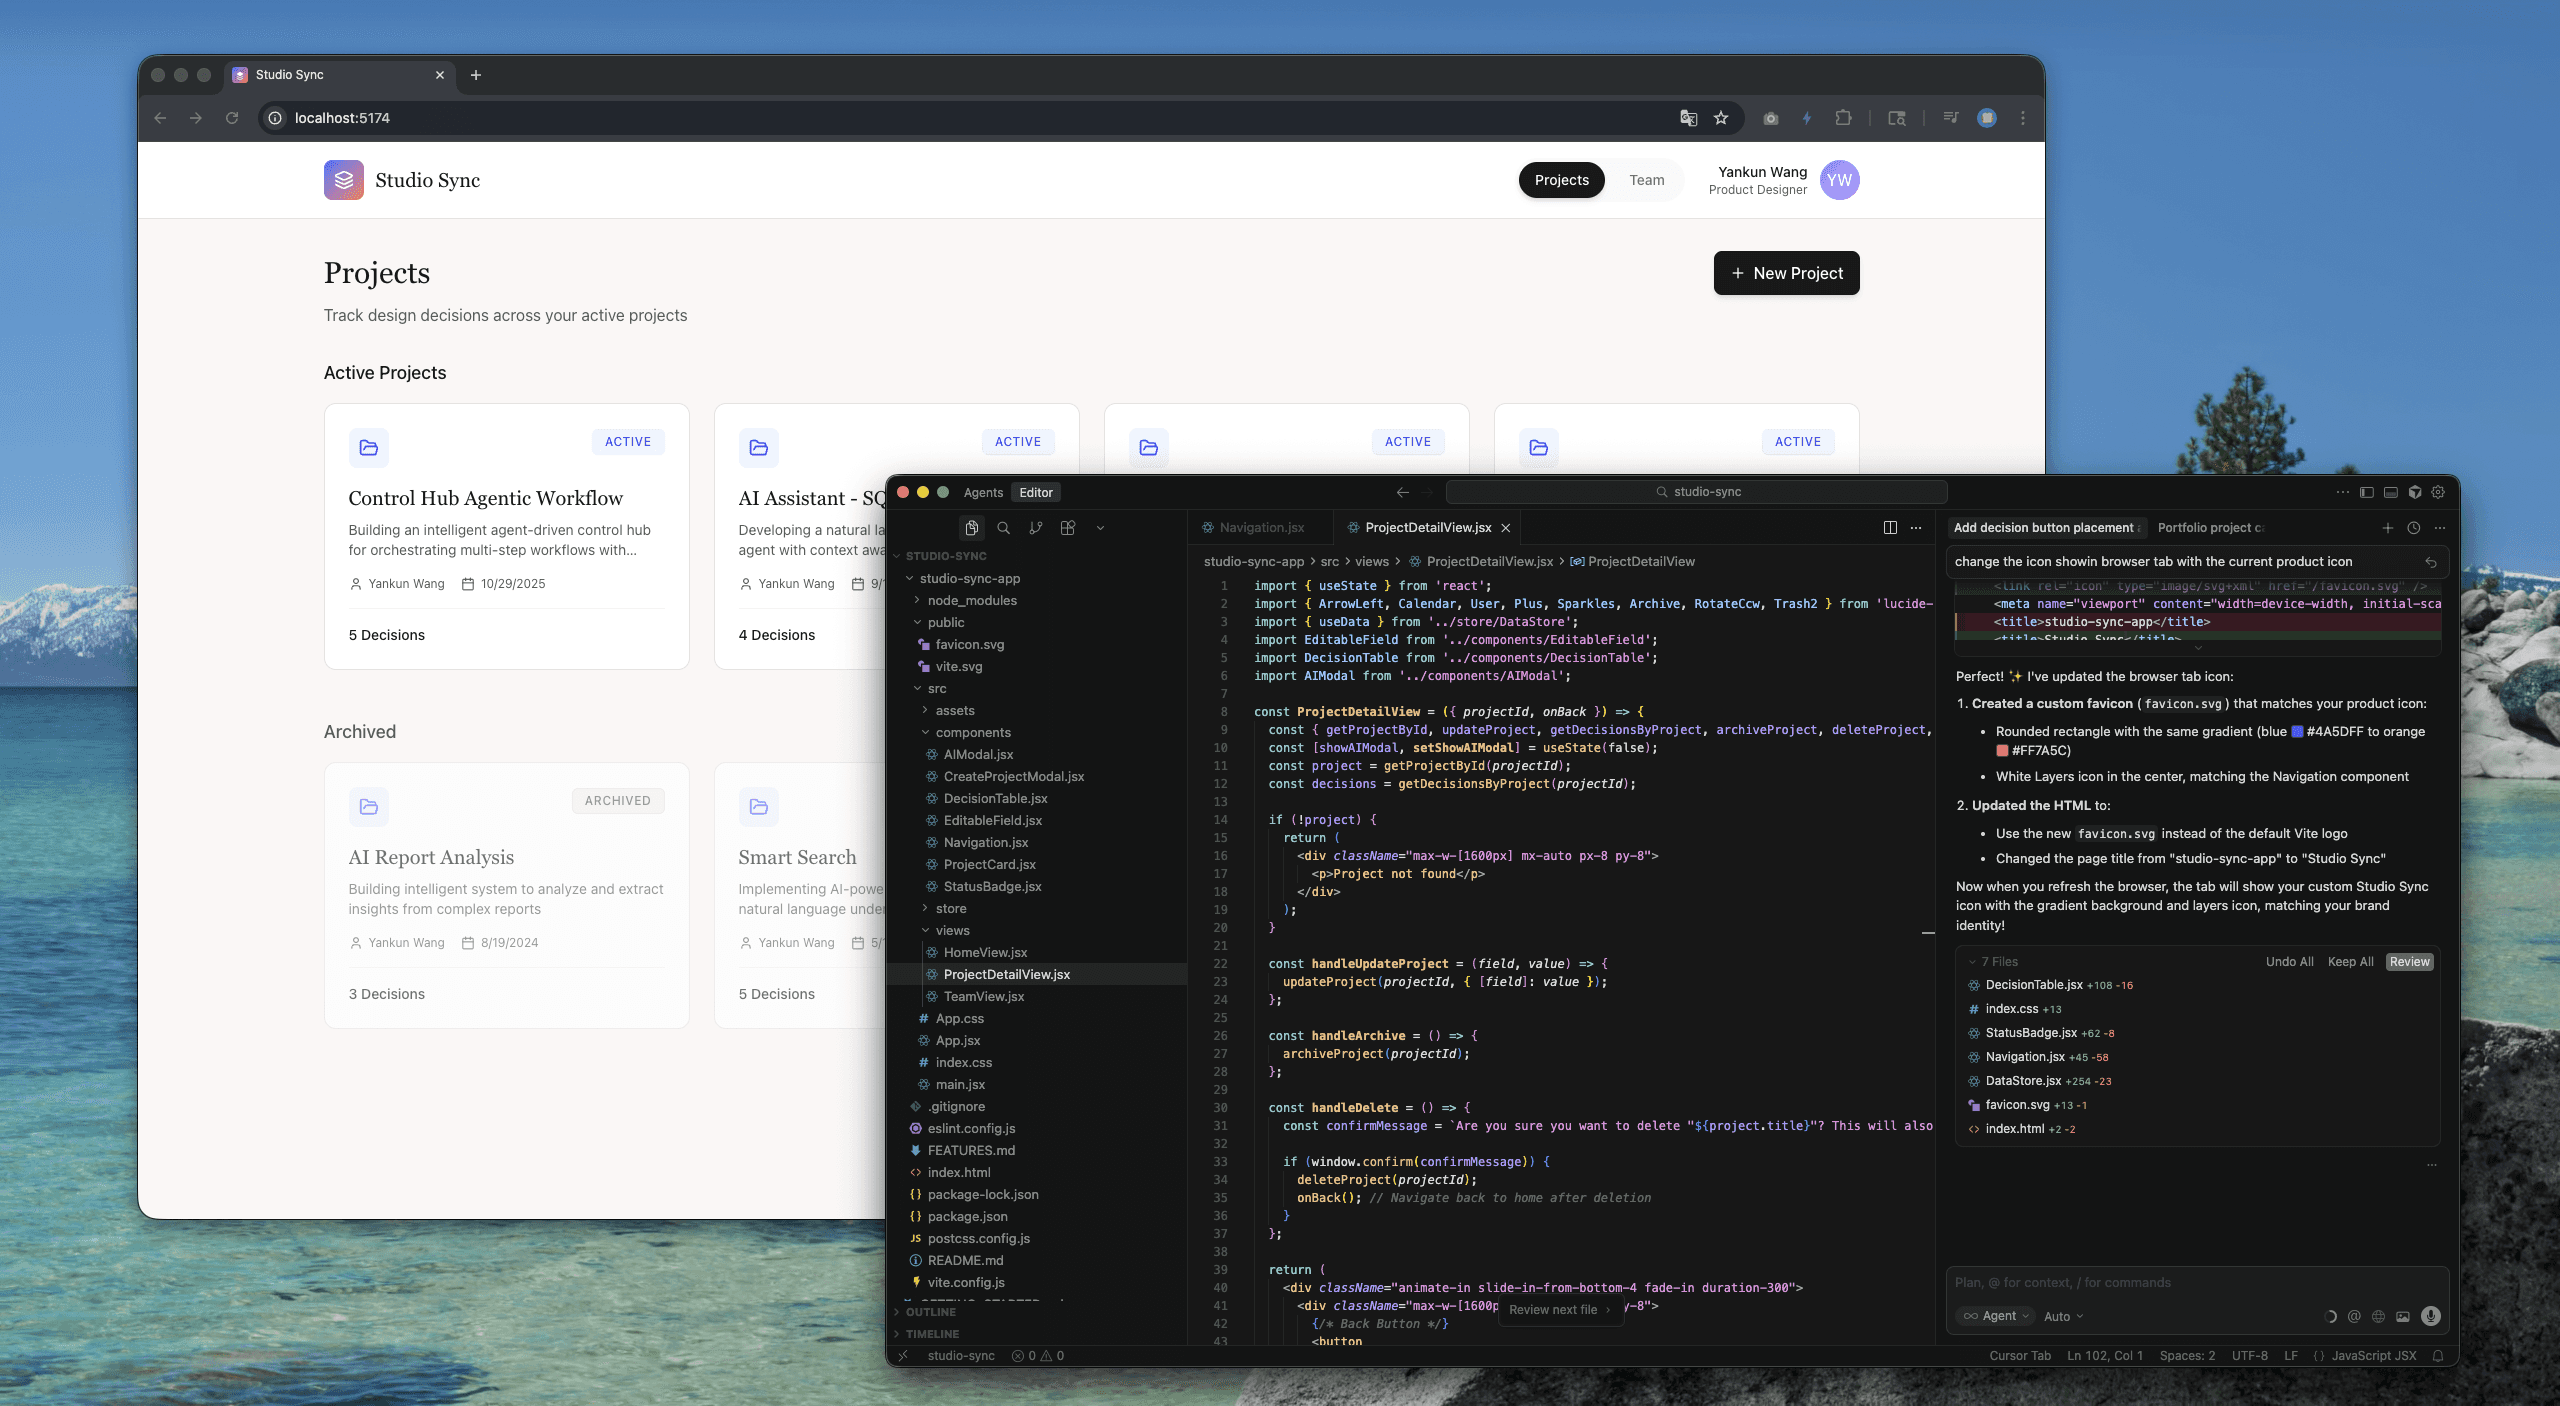Switch to Agents mode in title bar
The width and height of the screenshot is (2560, 1406).
point(983,492)
